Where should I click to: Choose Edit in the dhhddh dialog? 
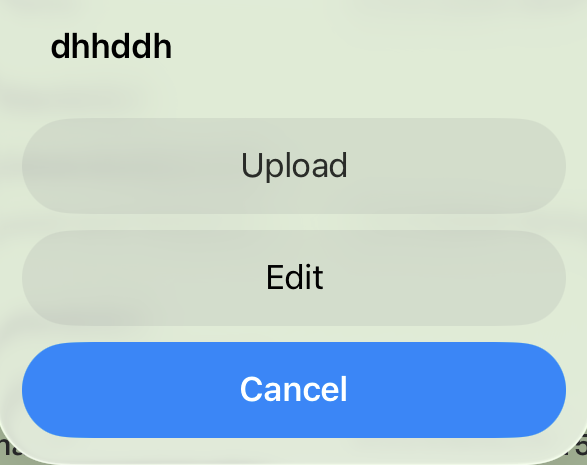(294, 278)
